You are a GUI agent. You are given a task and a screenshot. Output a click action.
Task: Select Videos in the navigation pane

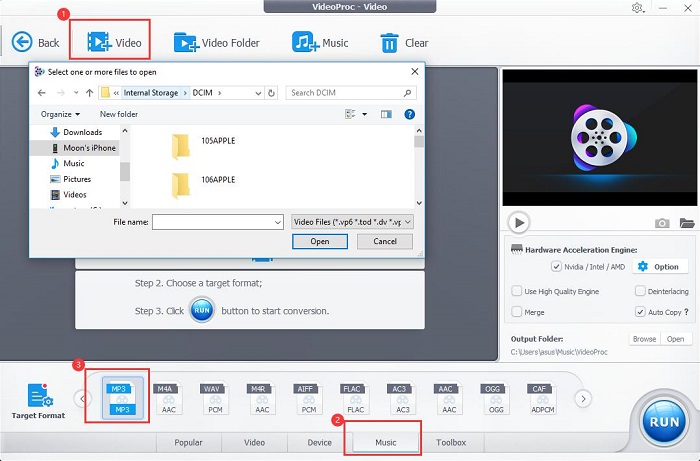point(69,195)
